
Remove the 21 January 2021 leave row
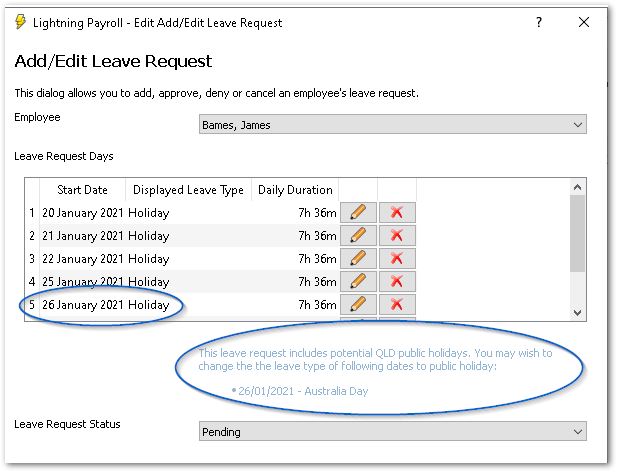[397, 236]
